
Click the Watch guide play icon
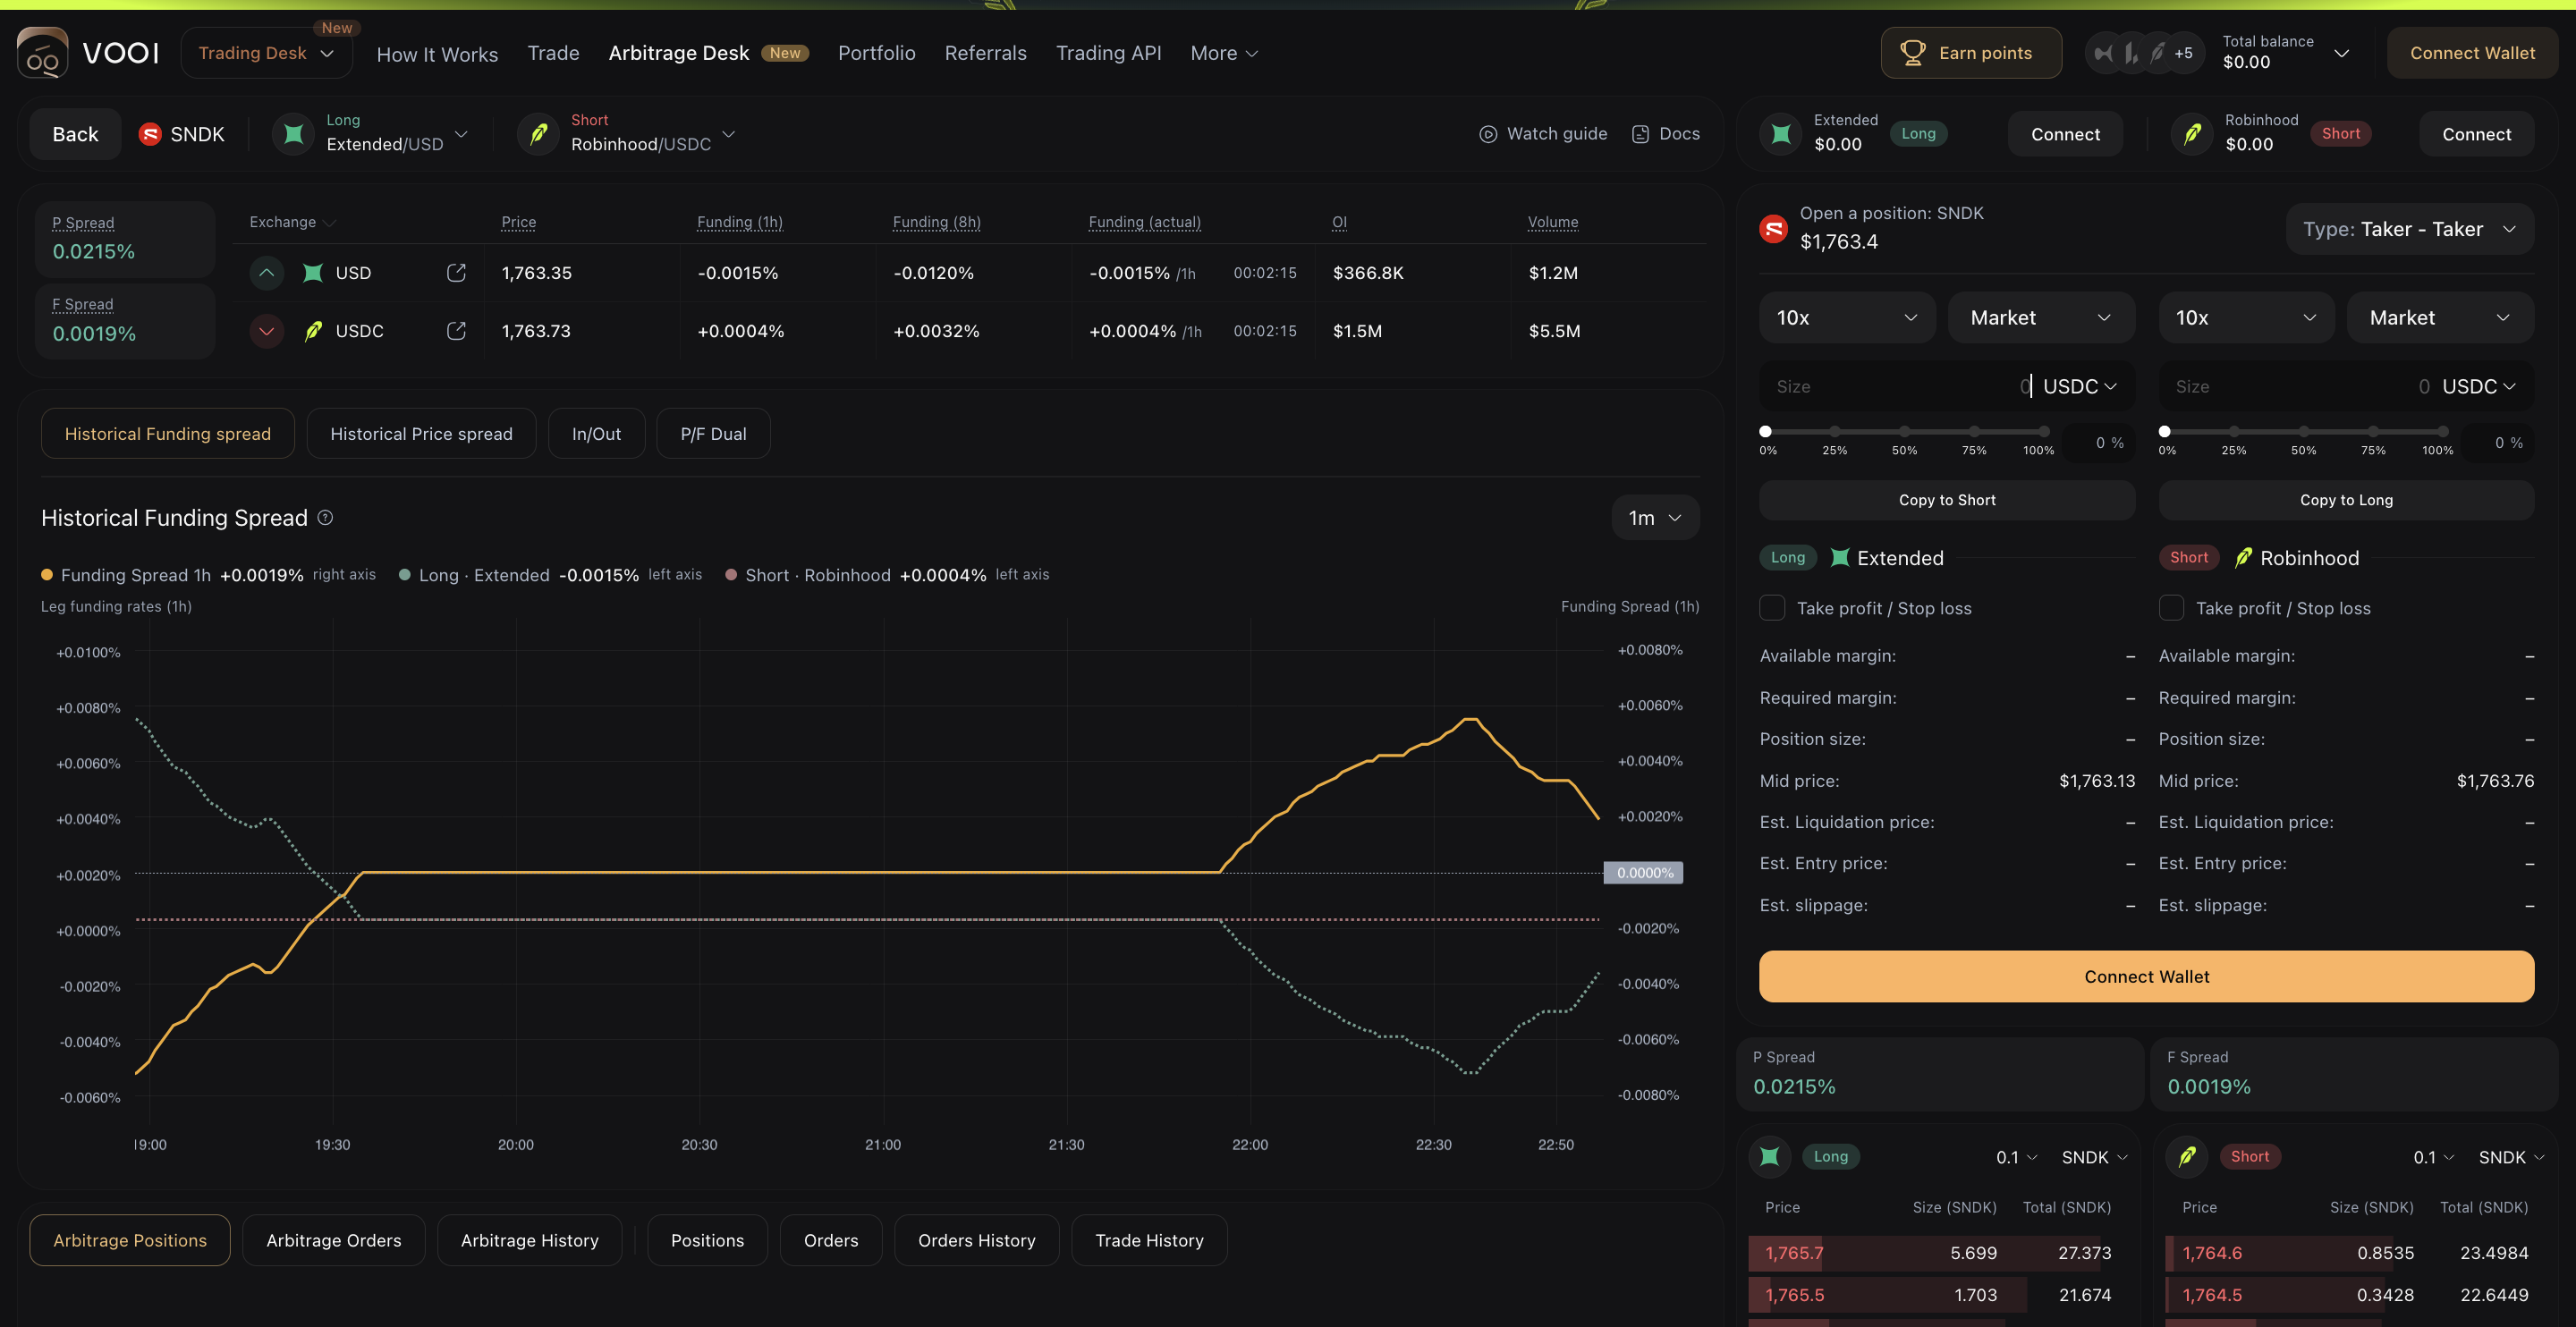tap(1488, 134)
